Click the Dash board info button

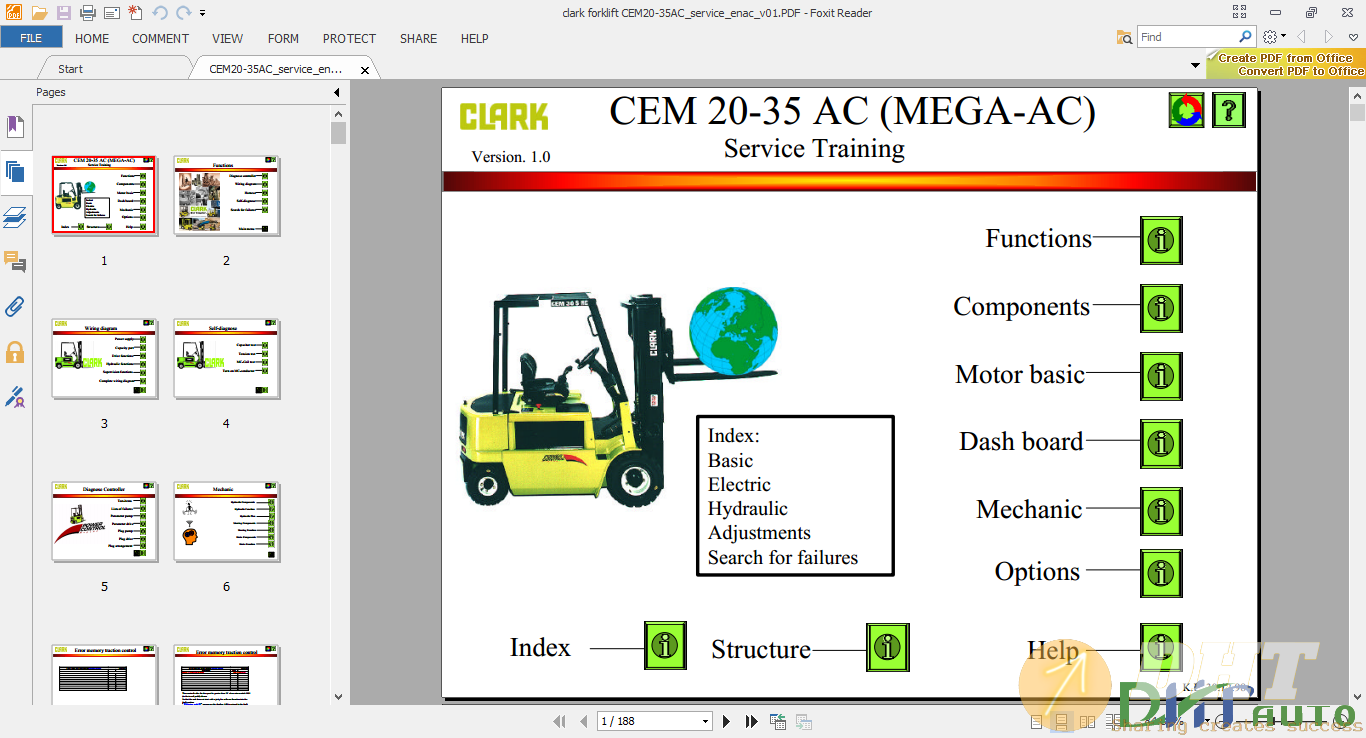[x=1161, y=443]
